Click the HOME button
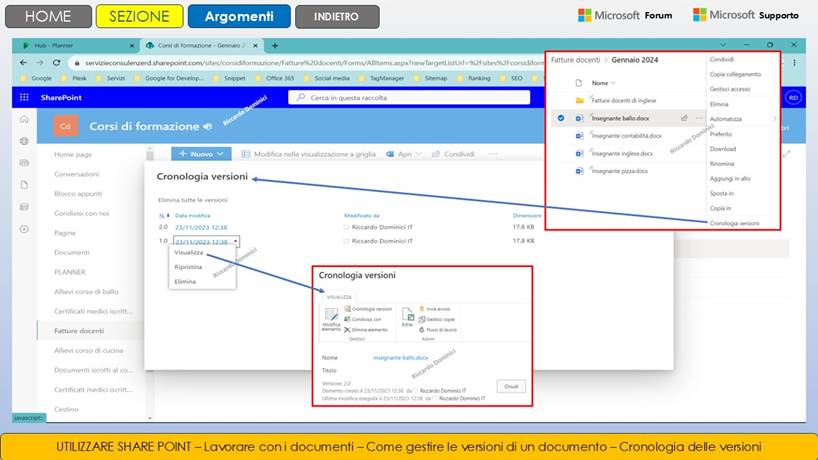The image size is (818, 460). [x=48, y=16]
